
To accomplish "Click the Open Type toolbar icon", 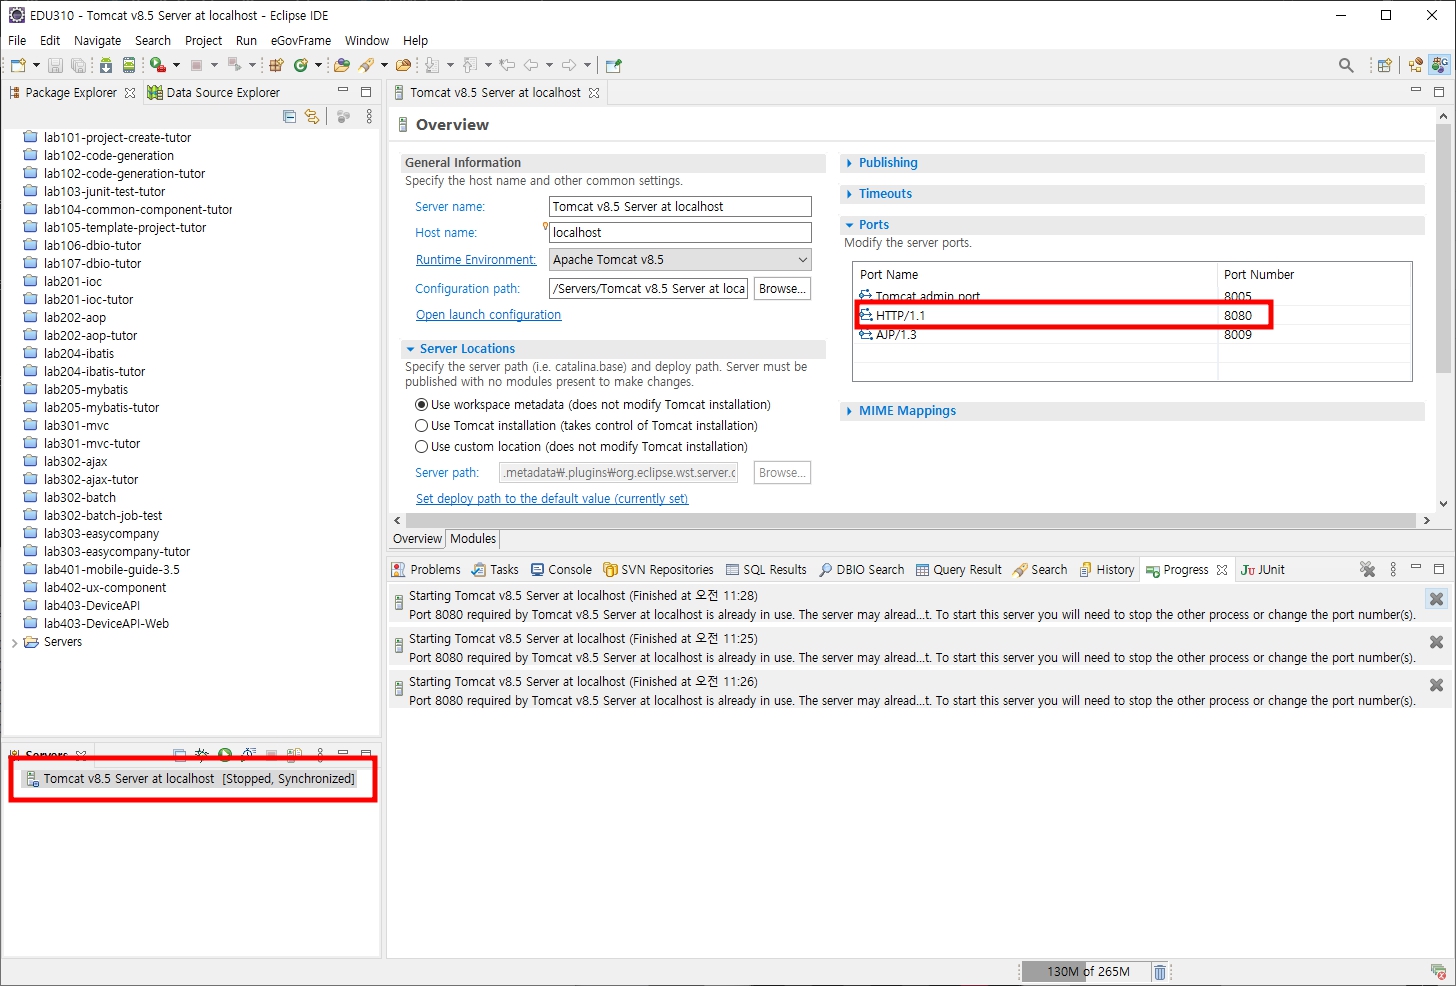I will tap(342, 65).
